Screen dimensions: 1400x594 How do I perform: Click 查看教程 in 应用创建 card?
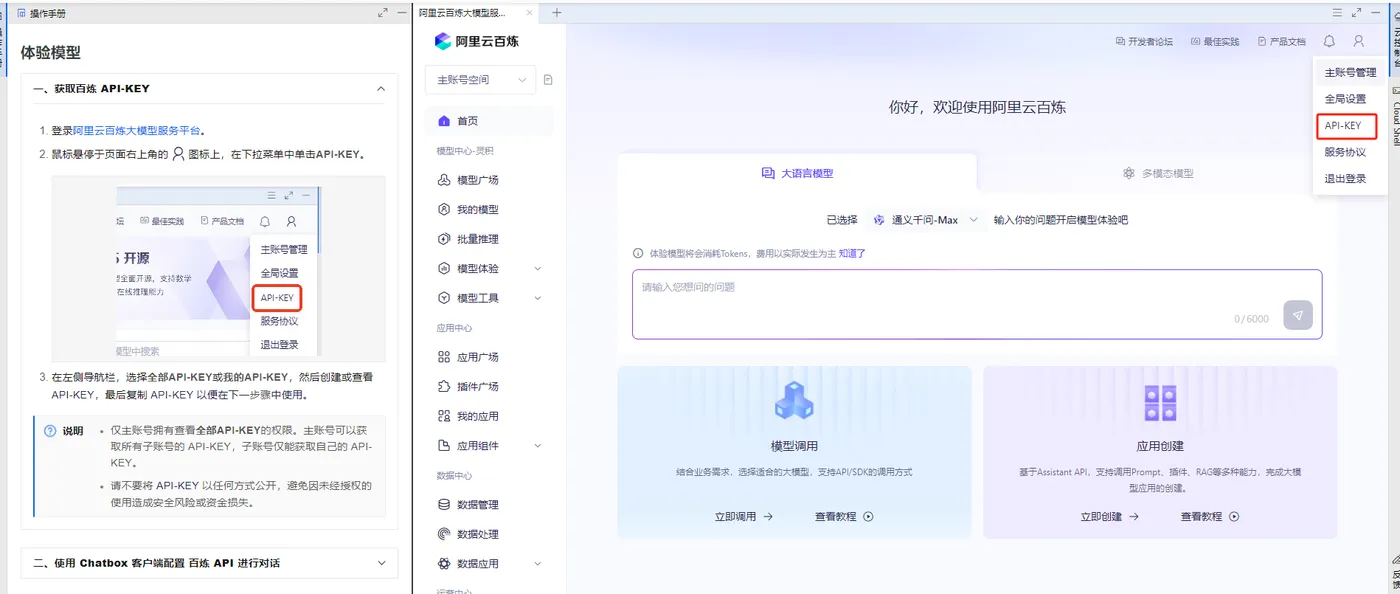[1210, 517]
